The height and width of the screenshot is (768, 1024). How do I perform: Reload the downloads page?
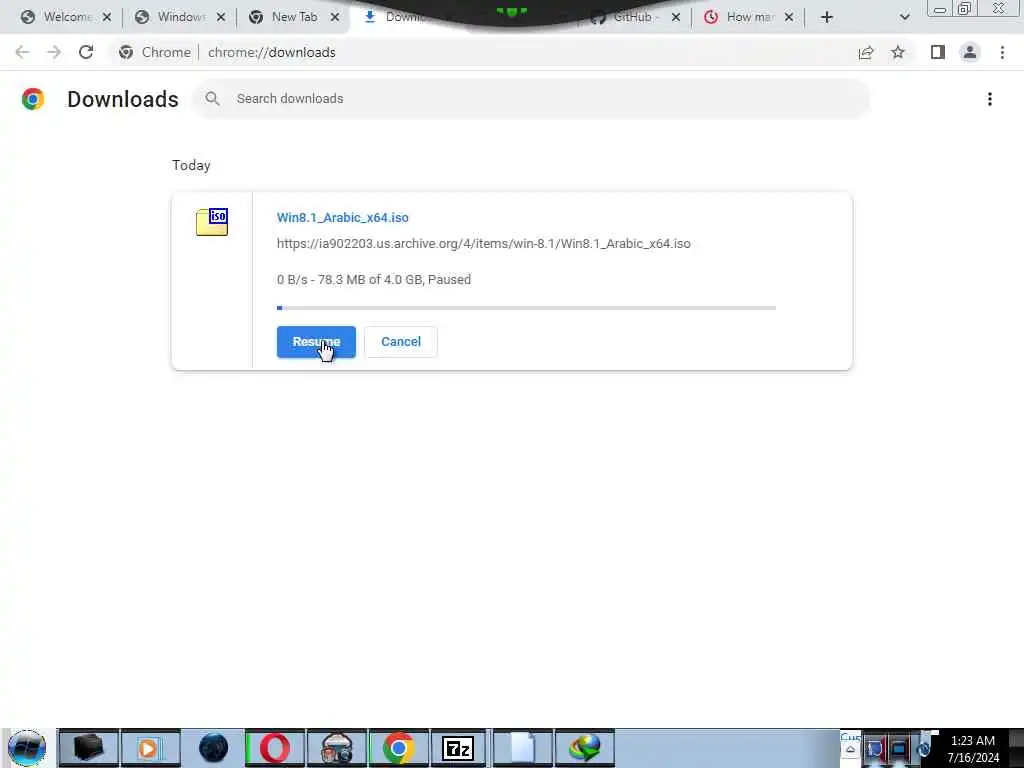[86, 52]
